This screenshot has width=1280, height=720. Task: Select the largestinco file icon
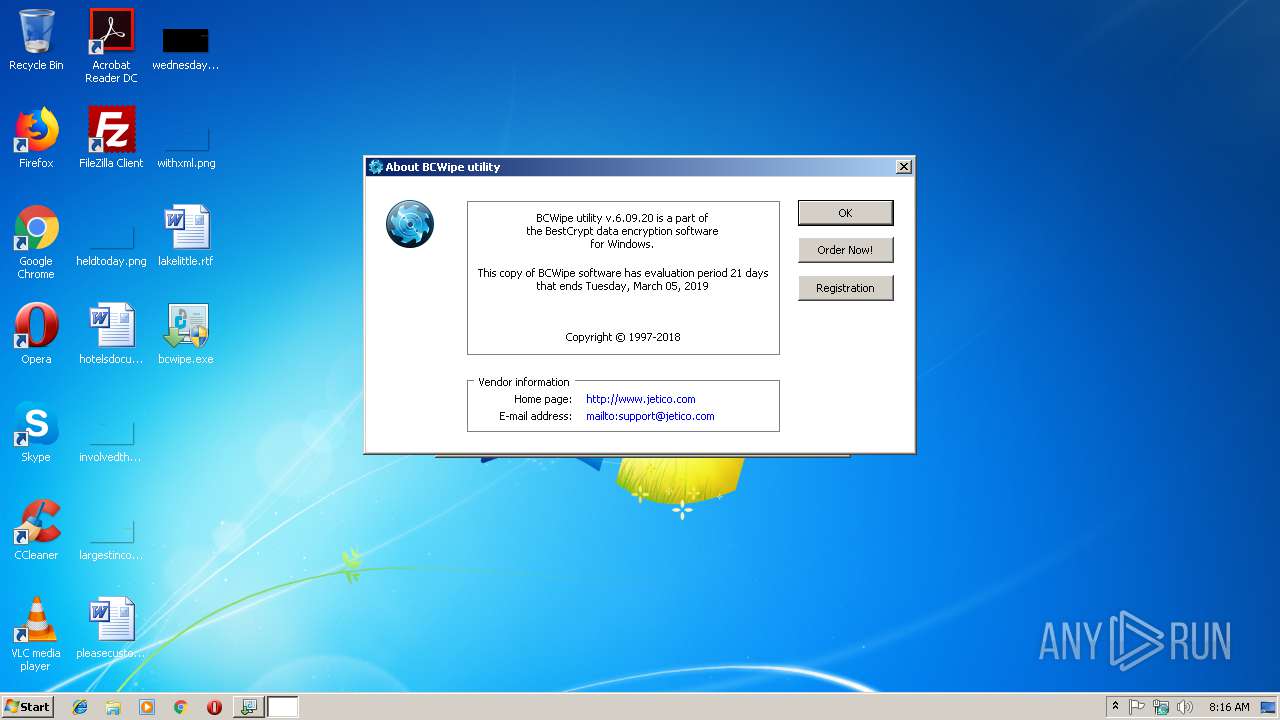(x=111, y=538)
